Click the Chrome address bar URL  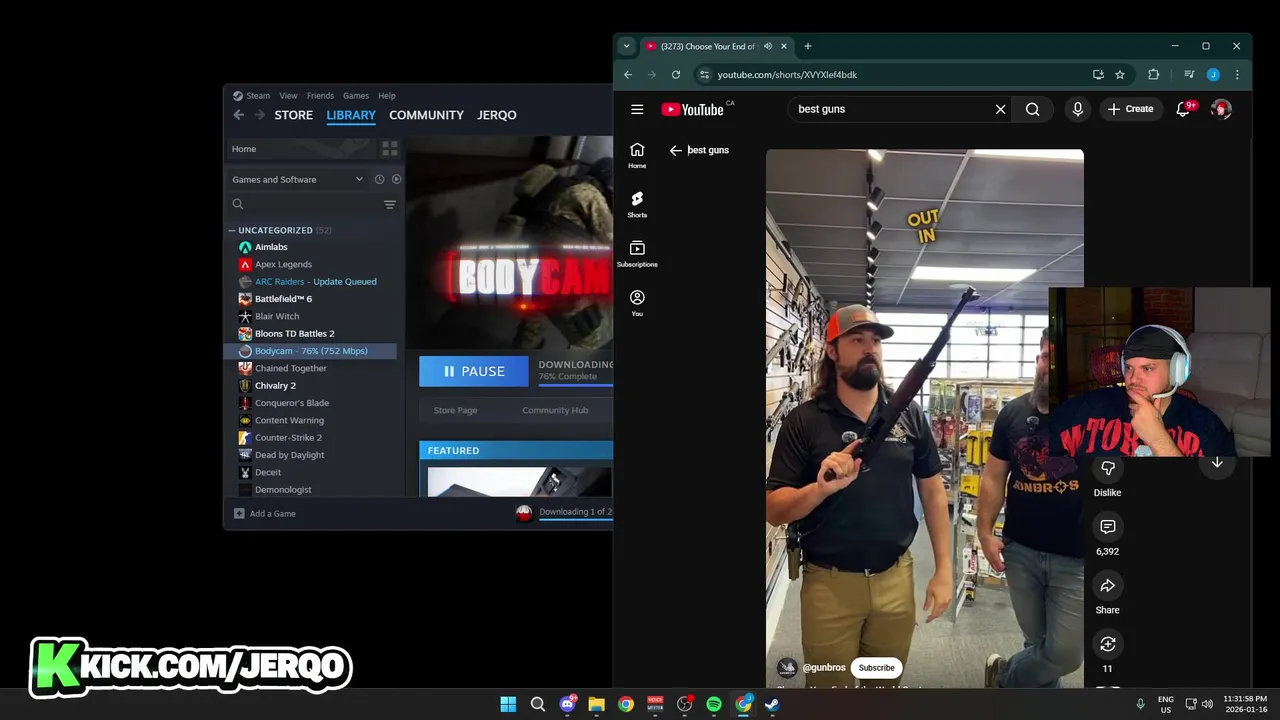pos(787,75)
